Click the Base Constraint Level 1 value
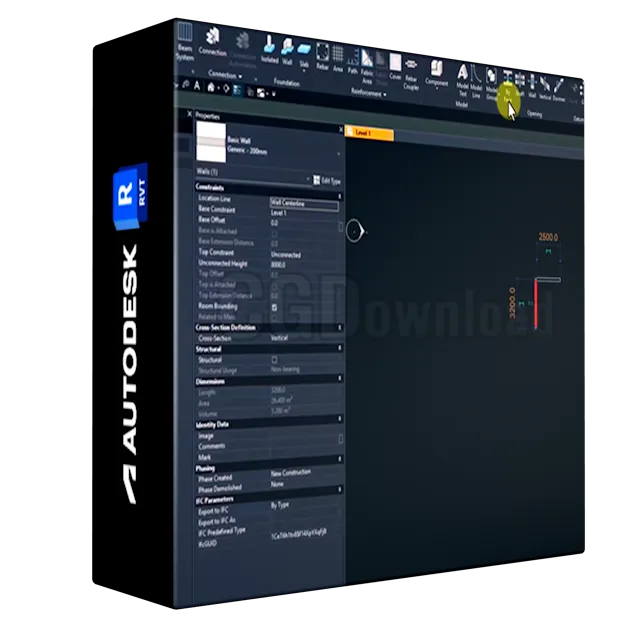This screenshot has width=630, height=630. [278, 213]
